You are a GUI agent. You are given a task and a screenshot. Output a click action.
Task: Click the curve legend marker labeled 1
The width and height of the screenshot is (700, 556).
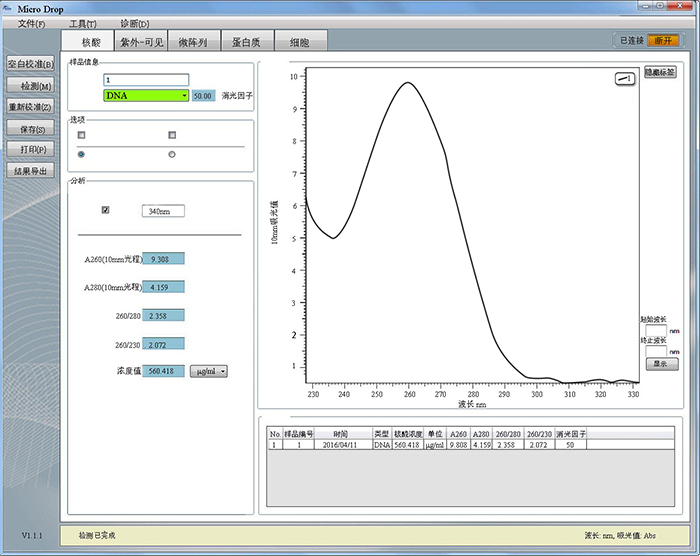point(624,78)
